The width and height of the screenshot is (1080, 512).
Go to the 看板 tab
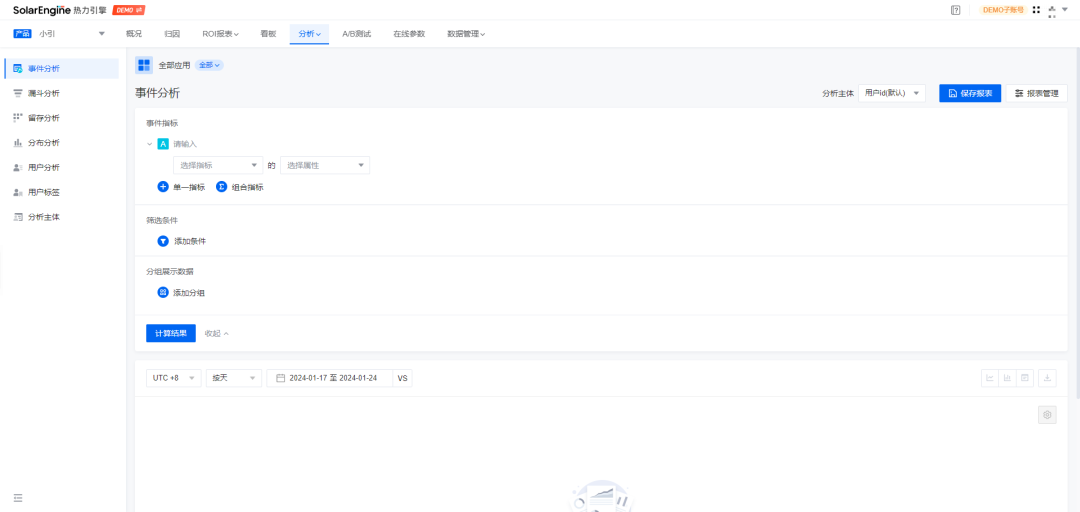click(268, 33)
